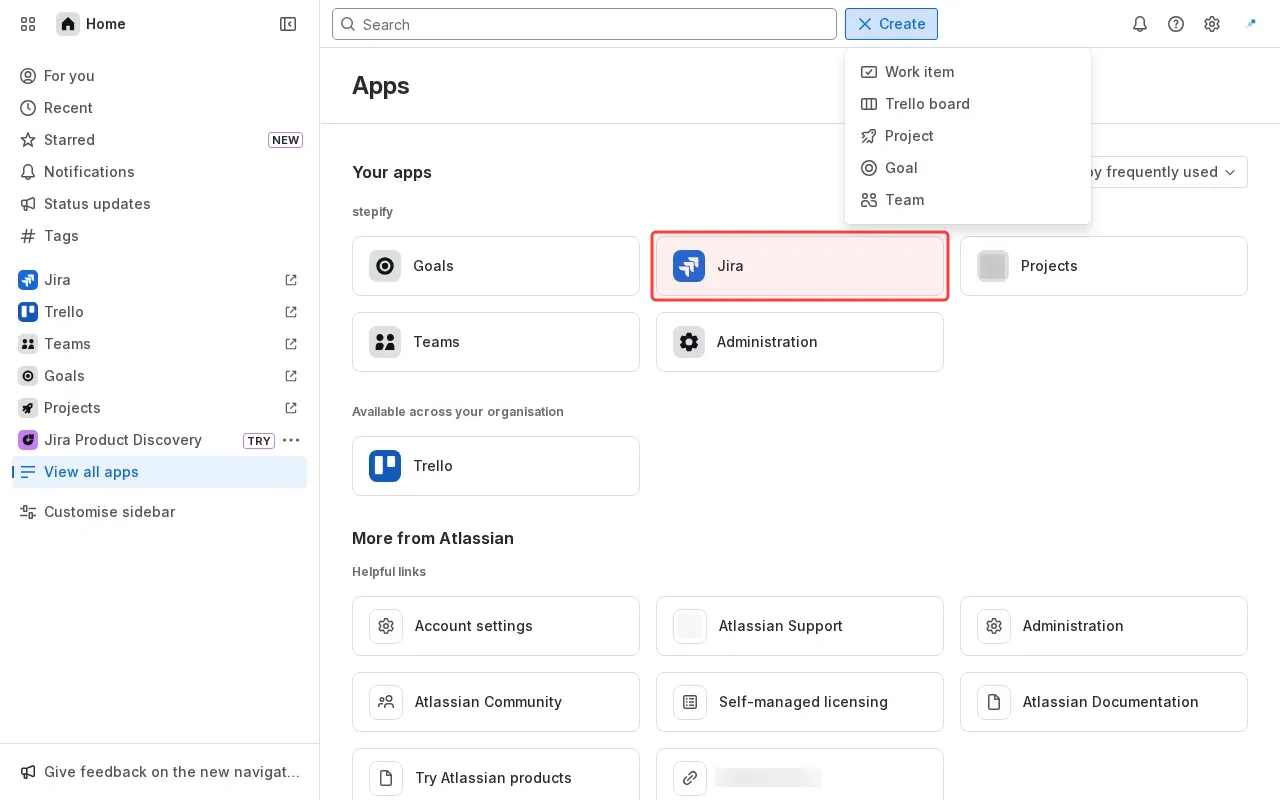Screen dimensions: 1280x800
Task: Open the Administration app tile
Action: tap(800, 342)
